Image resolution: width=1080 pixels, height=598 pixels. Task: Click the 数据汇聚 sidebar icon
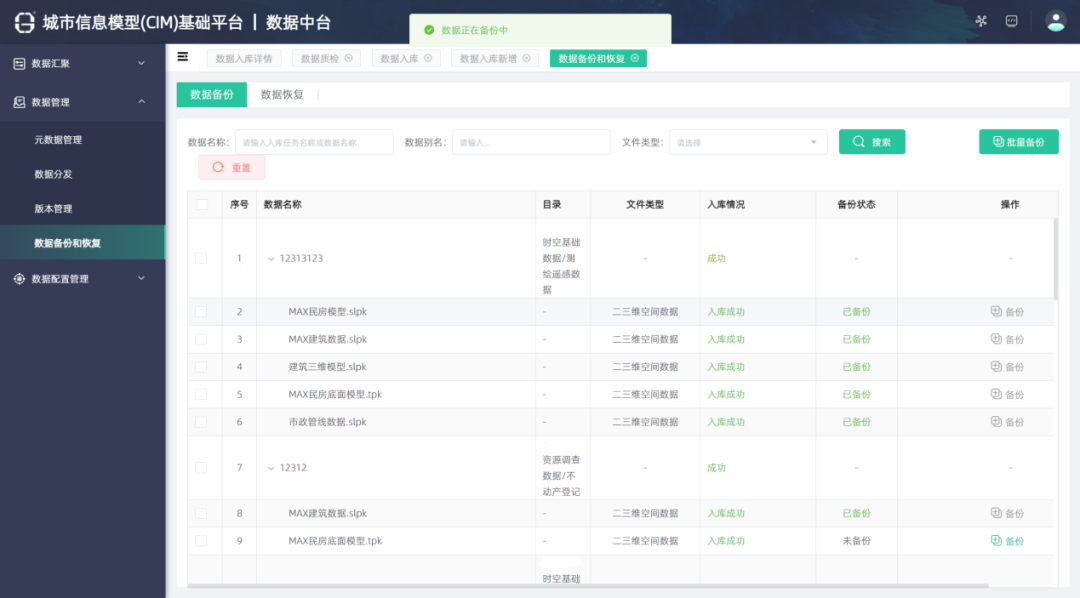click(x=19, y=63)
